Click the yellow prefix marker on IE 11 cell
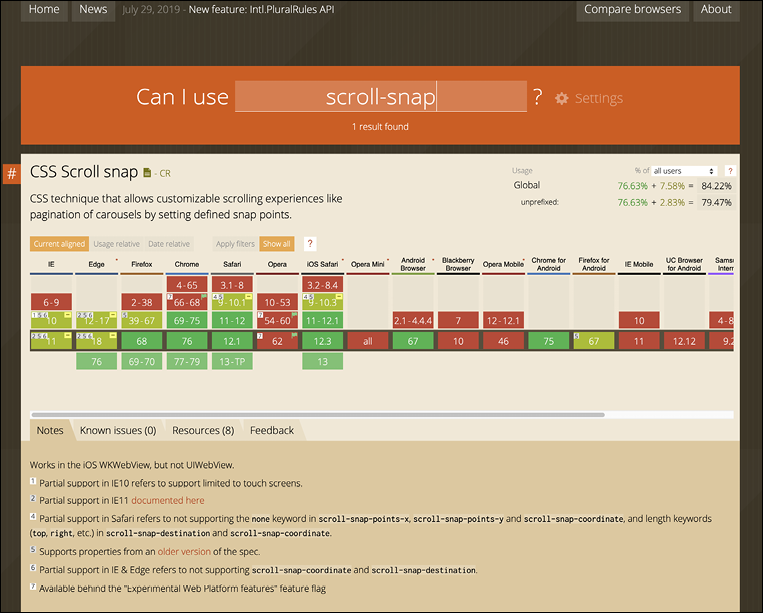764x614 pixels. [x=68, y=334]
